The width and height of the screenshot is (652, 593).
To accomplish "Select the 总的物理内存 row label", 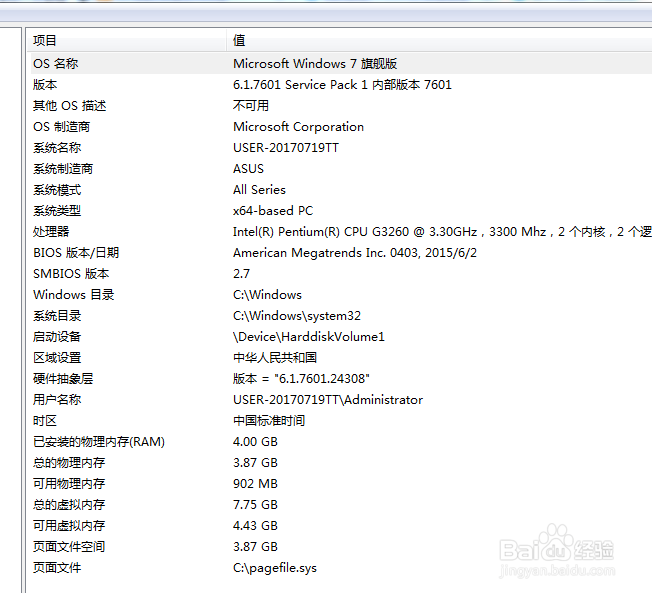I will click(69, 463).
